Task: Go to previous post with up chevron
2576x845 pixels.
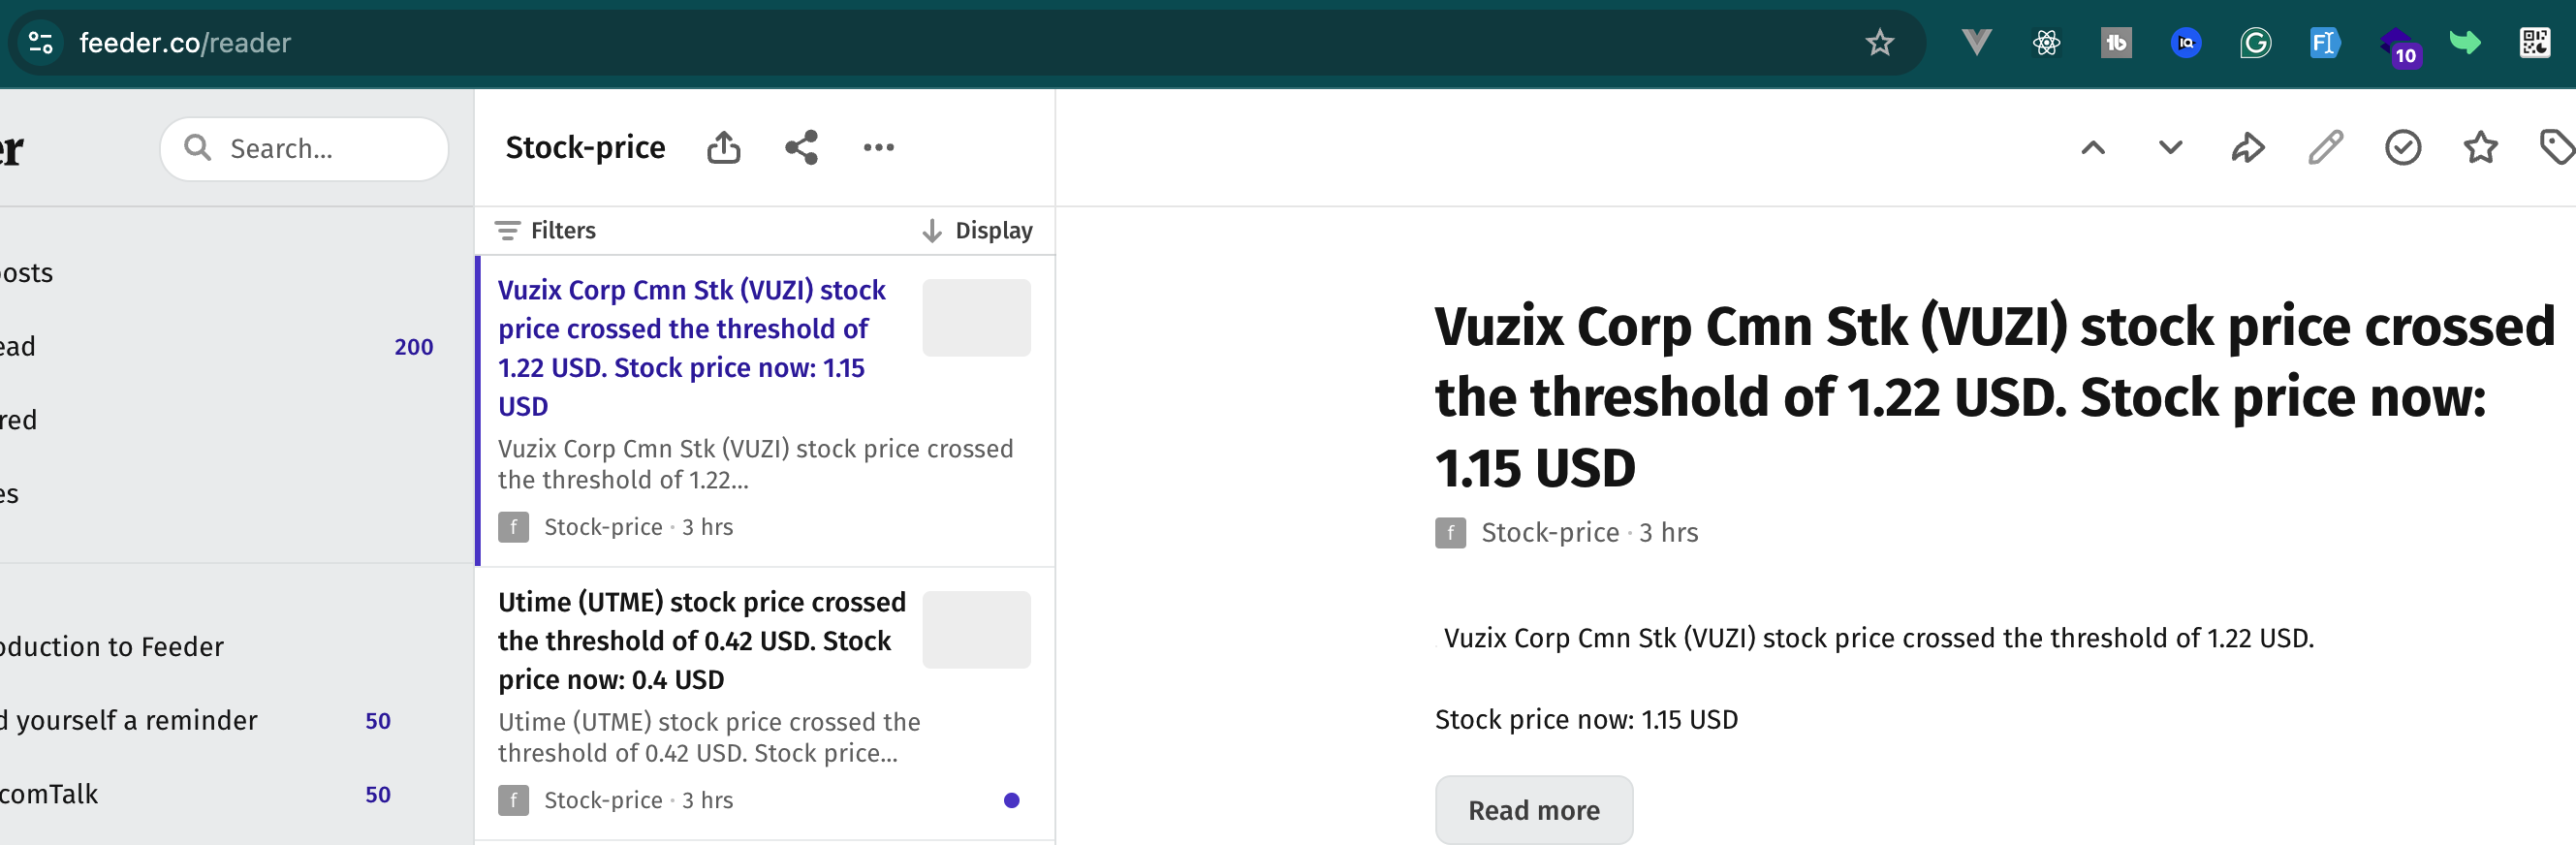Action: (2092, 148)
